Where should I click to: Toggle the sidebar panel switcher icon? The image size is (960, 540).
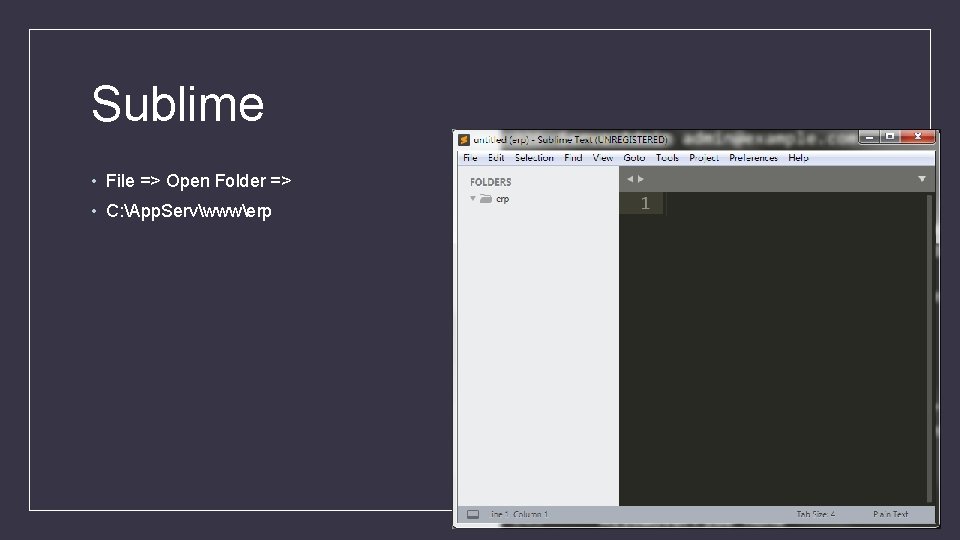[473, 514]
